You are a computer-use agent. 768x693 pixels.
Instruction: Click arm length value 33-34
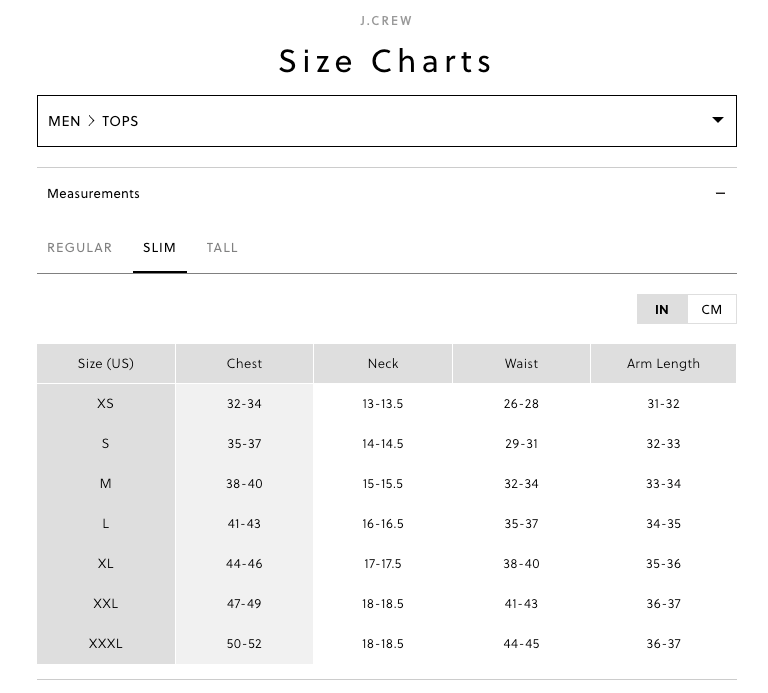pyautogui.click(x=663, y=484)
